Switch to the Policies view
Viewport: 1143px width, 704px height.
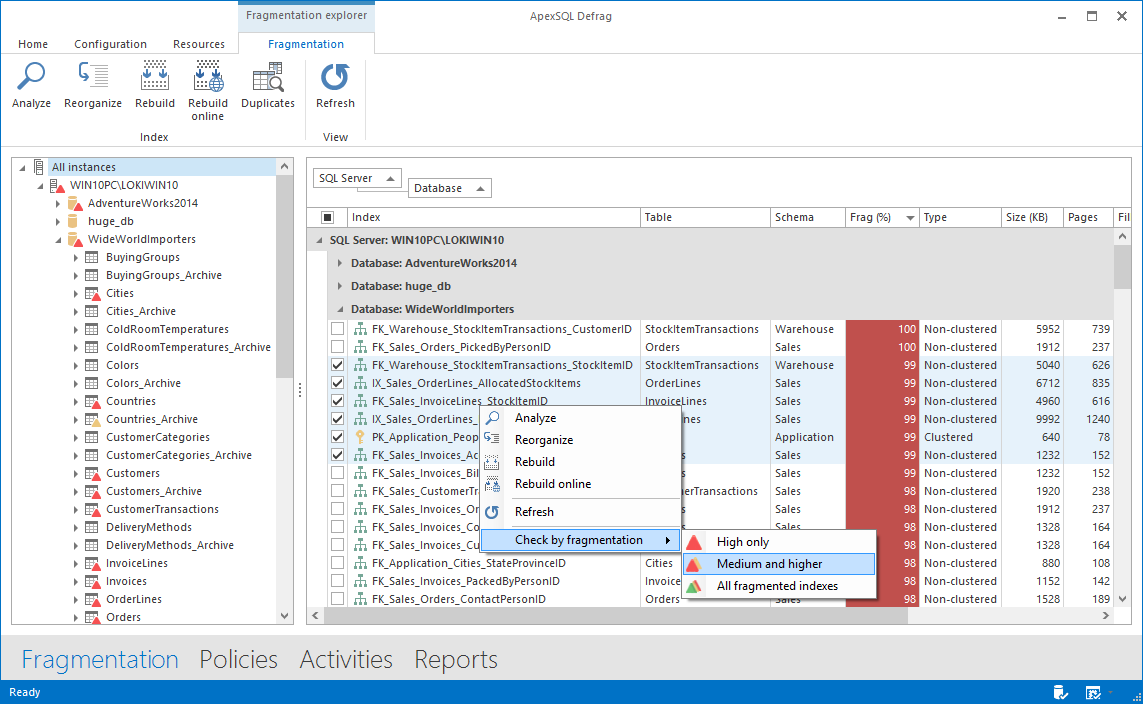tap(238, 659)
